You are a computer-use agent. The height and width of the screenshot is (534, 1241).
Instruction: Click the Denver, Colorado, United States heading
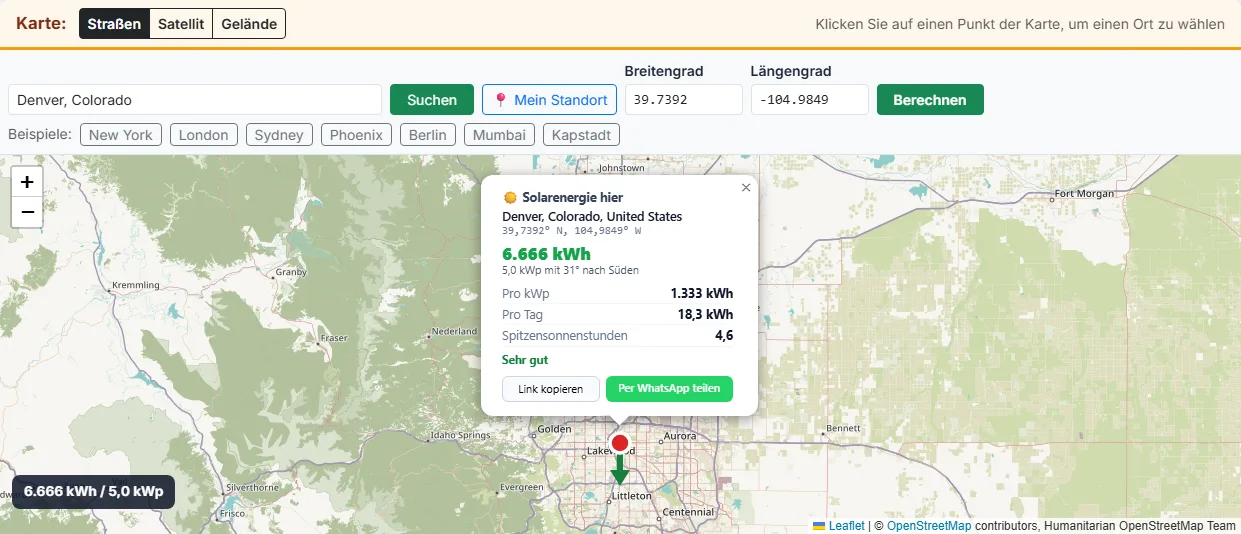(x=592, y=216)
